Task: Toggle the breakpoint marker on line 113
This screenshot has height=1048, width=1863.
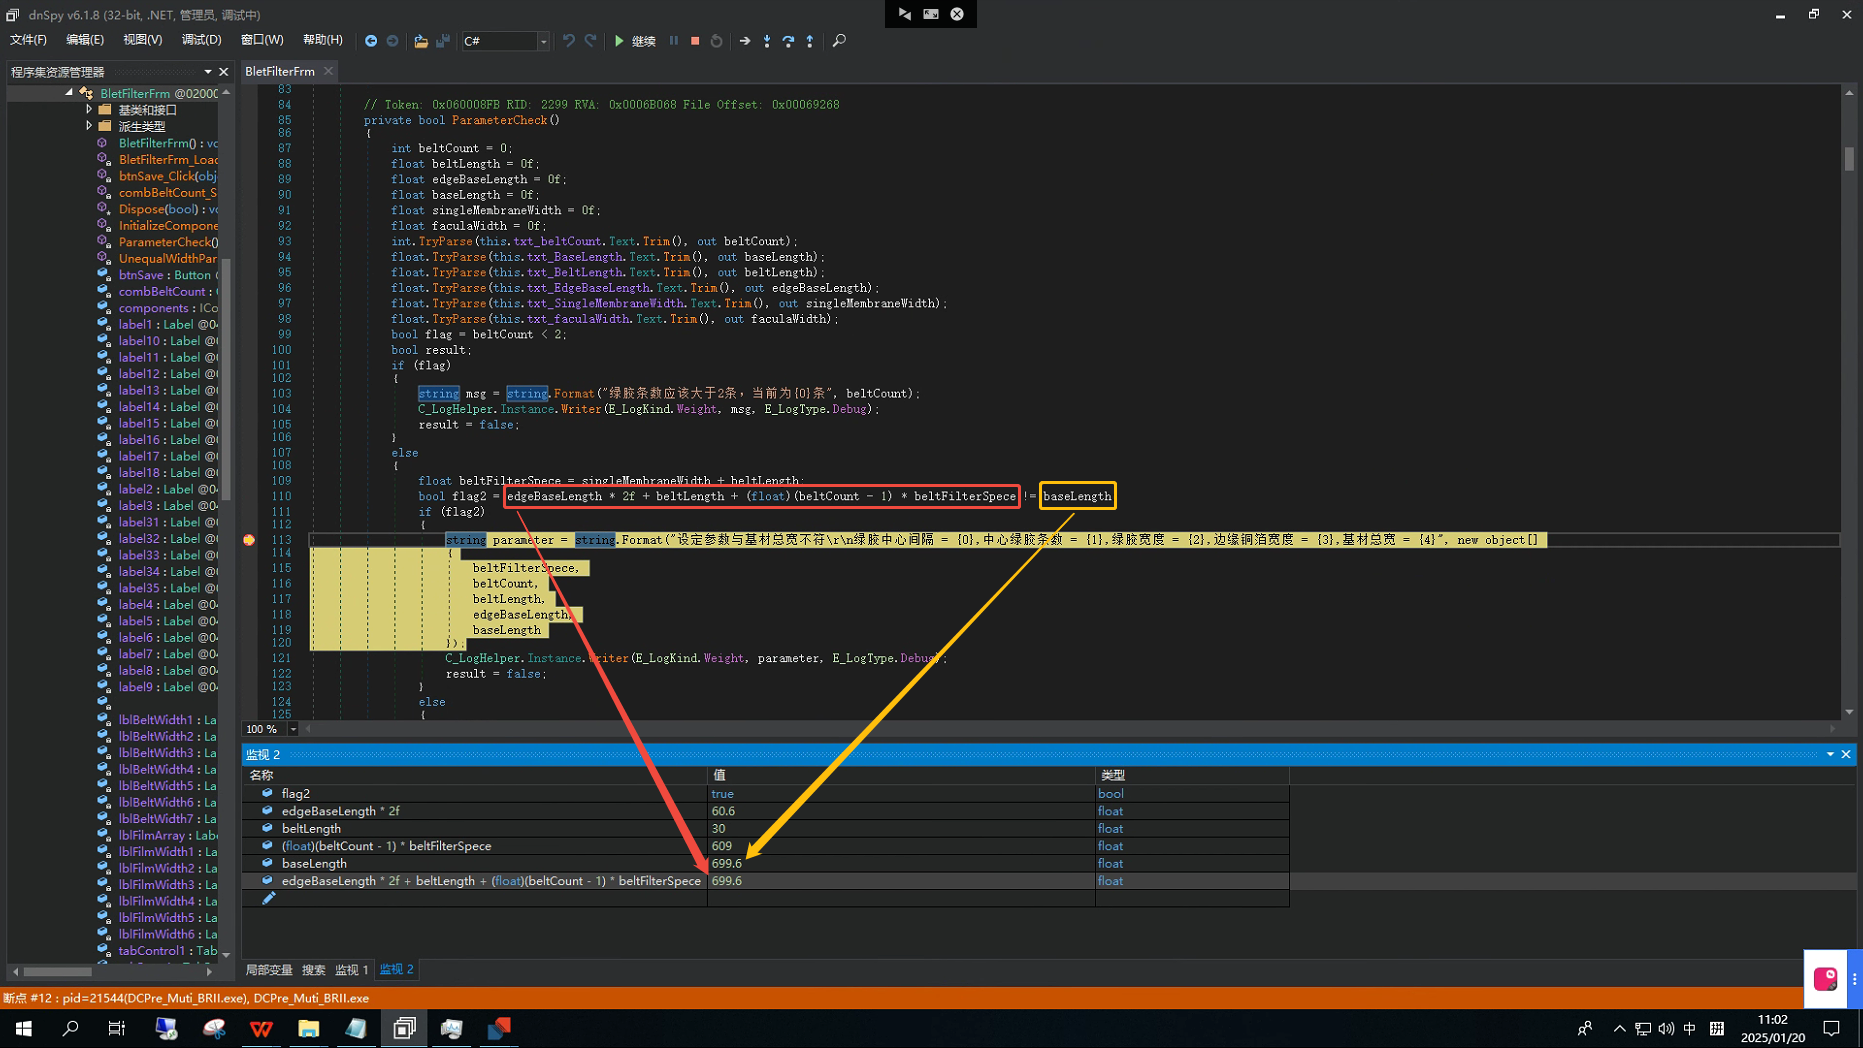Action: pyautogui.click(x=249, y=540)
